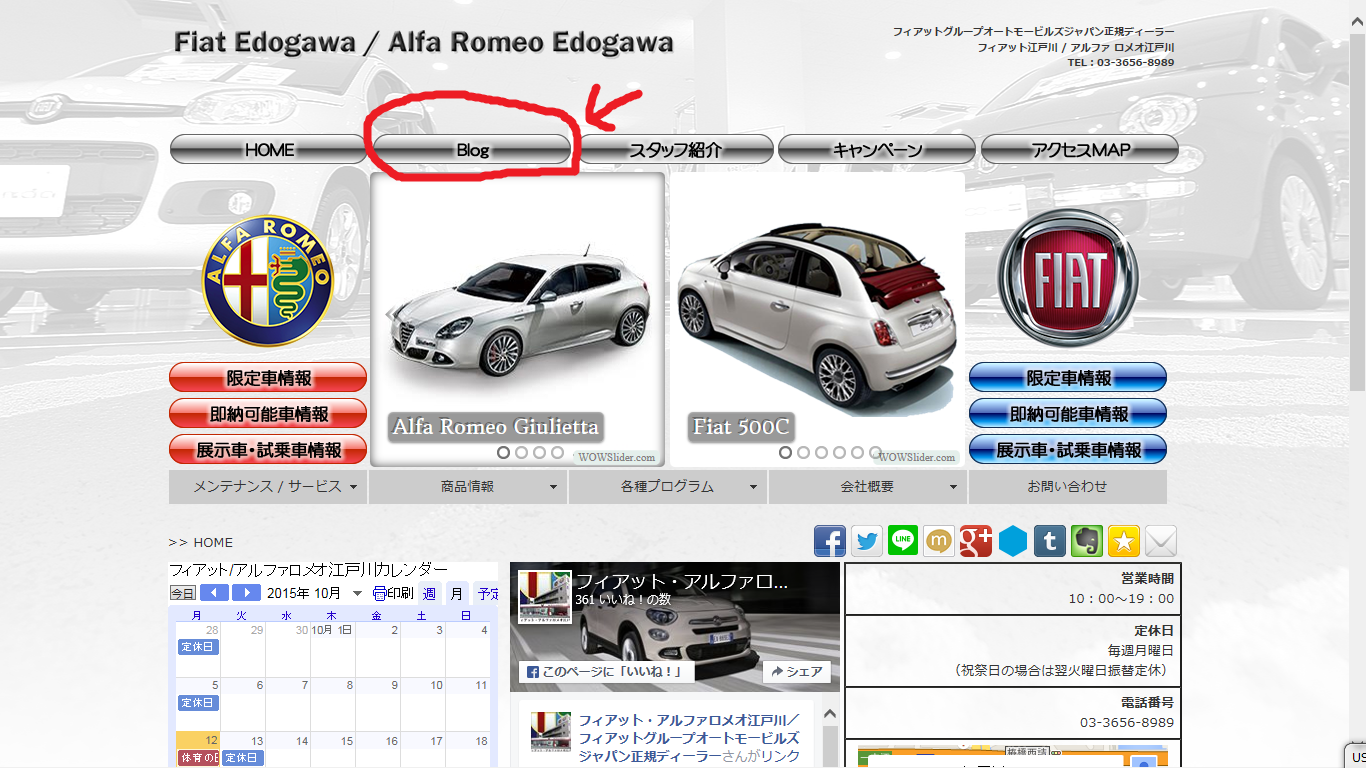
Task: Select fourth dot of Fiat 500C slider
Action: 840,453
